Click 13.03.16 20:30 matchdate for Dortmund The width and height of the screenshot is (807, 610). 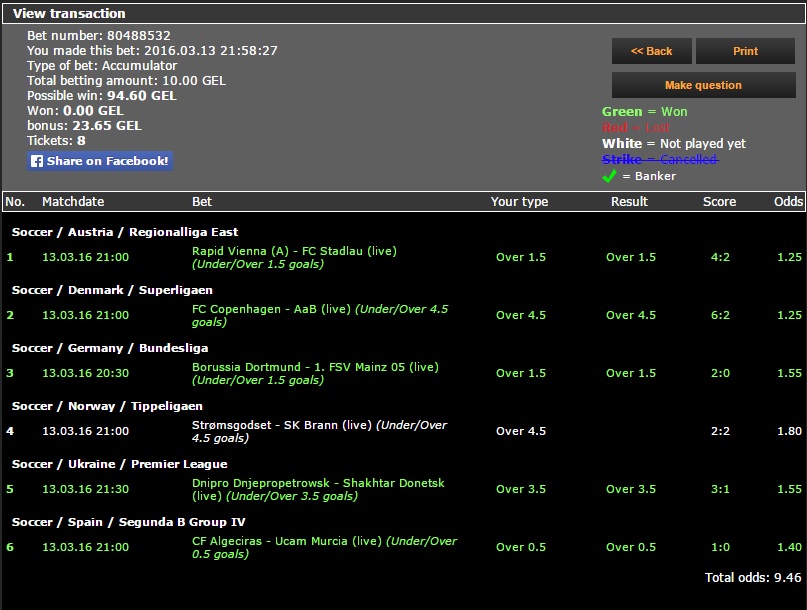coord(85,373)
